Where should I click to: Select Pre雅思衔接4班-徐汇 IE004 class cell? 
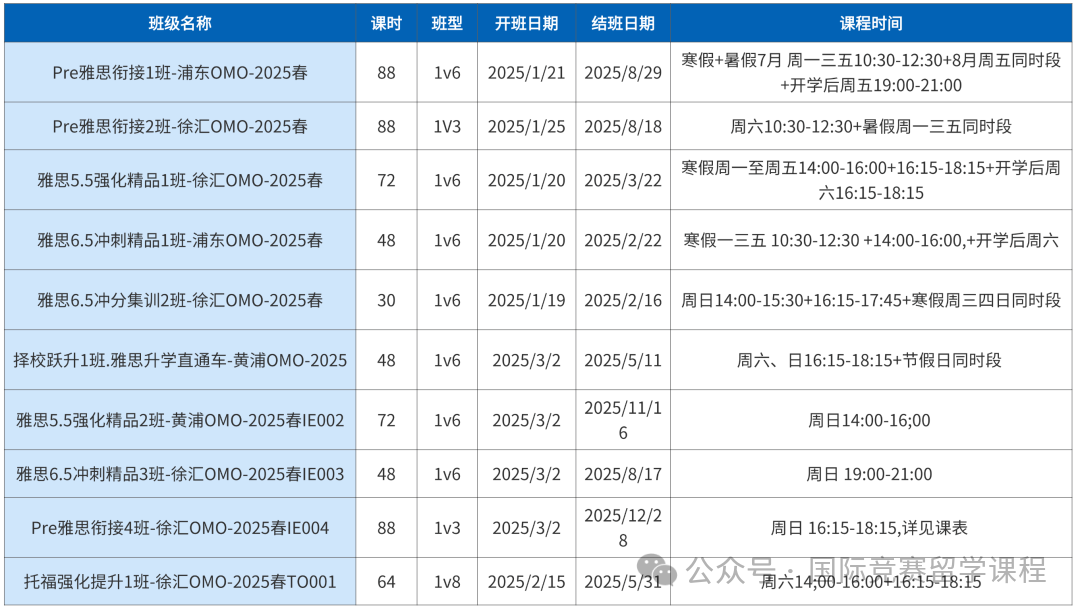(x=180, y=528)
